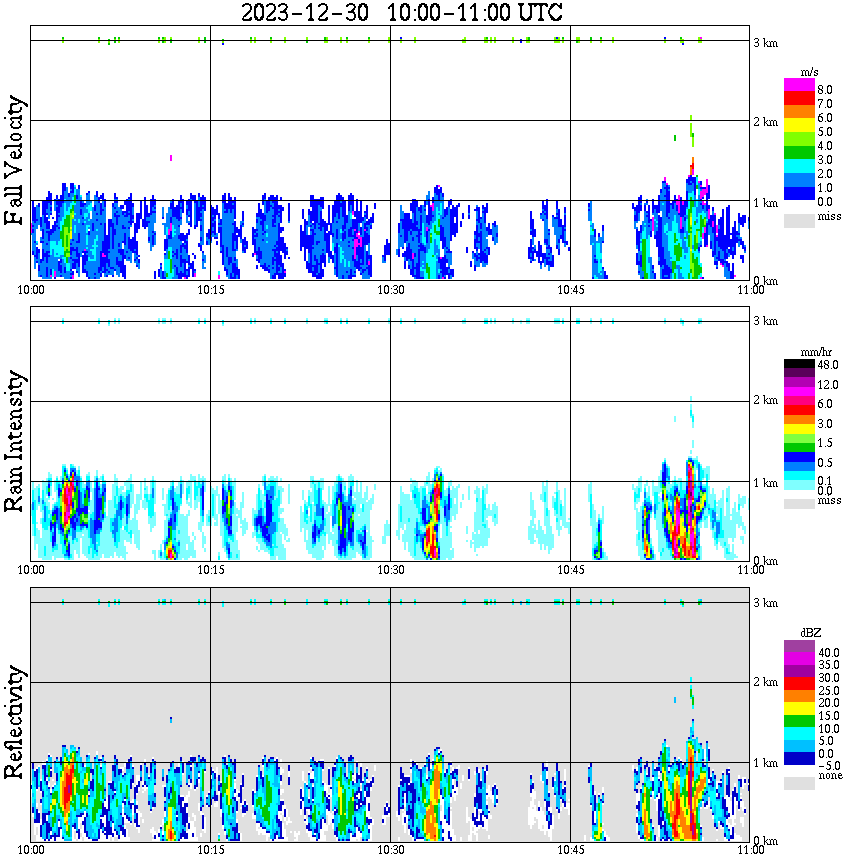Click the '3 km' label of Fall Velocity plot
Viewport: 850px width, 868px height.
tap(765, 43)
